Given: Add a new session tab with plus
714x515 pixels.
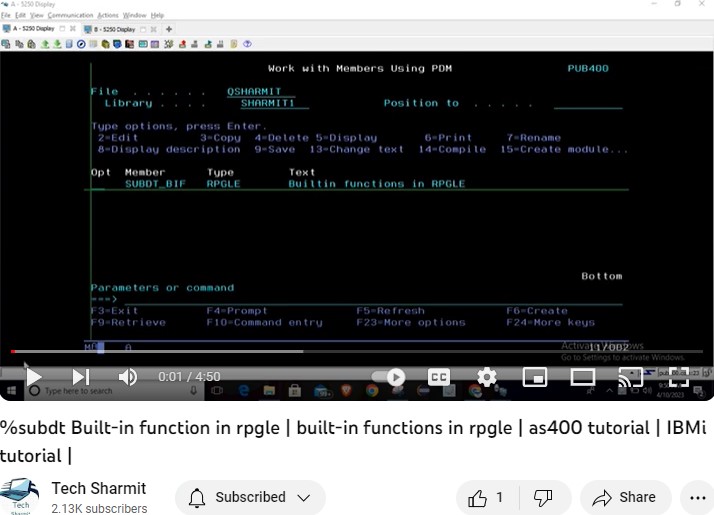Looking at the screenshot, I should (169, 29).
